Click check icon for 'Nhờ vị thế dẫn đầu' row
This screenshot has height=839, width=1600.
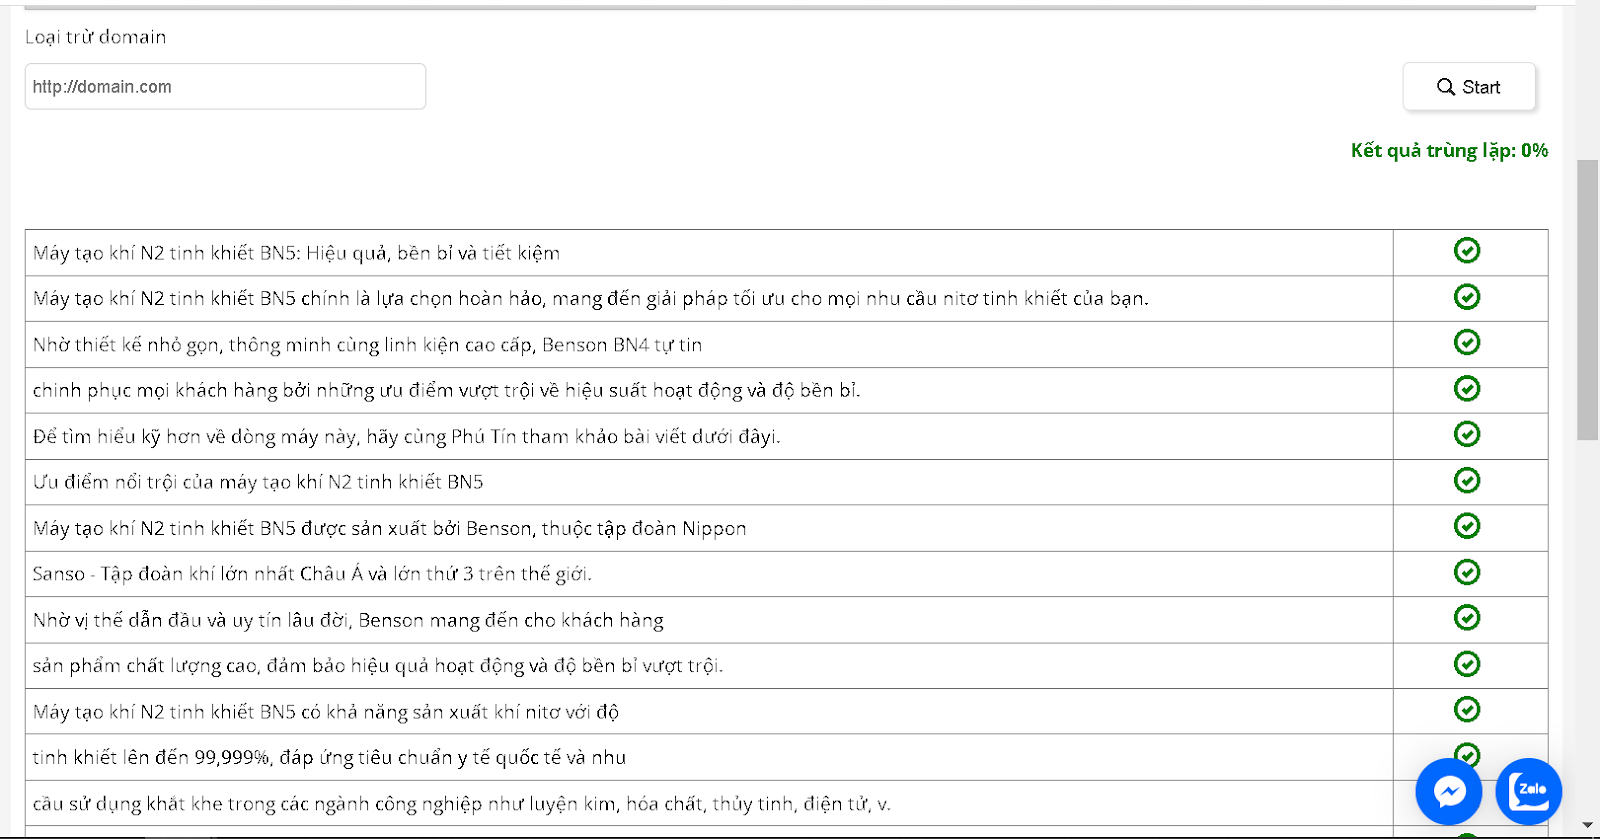tap(1466, 618)
